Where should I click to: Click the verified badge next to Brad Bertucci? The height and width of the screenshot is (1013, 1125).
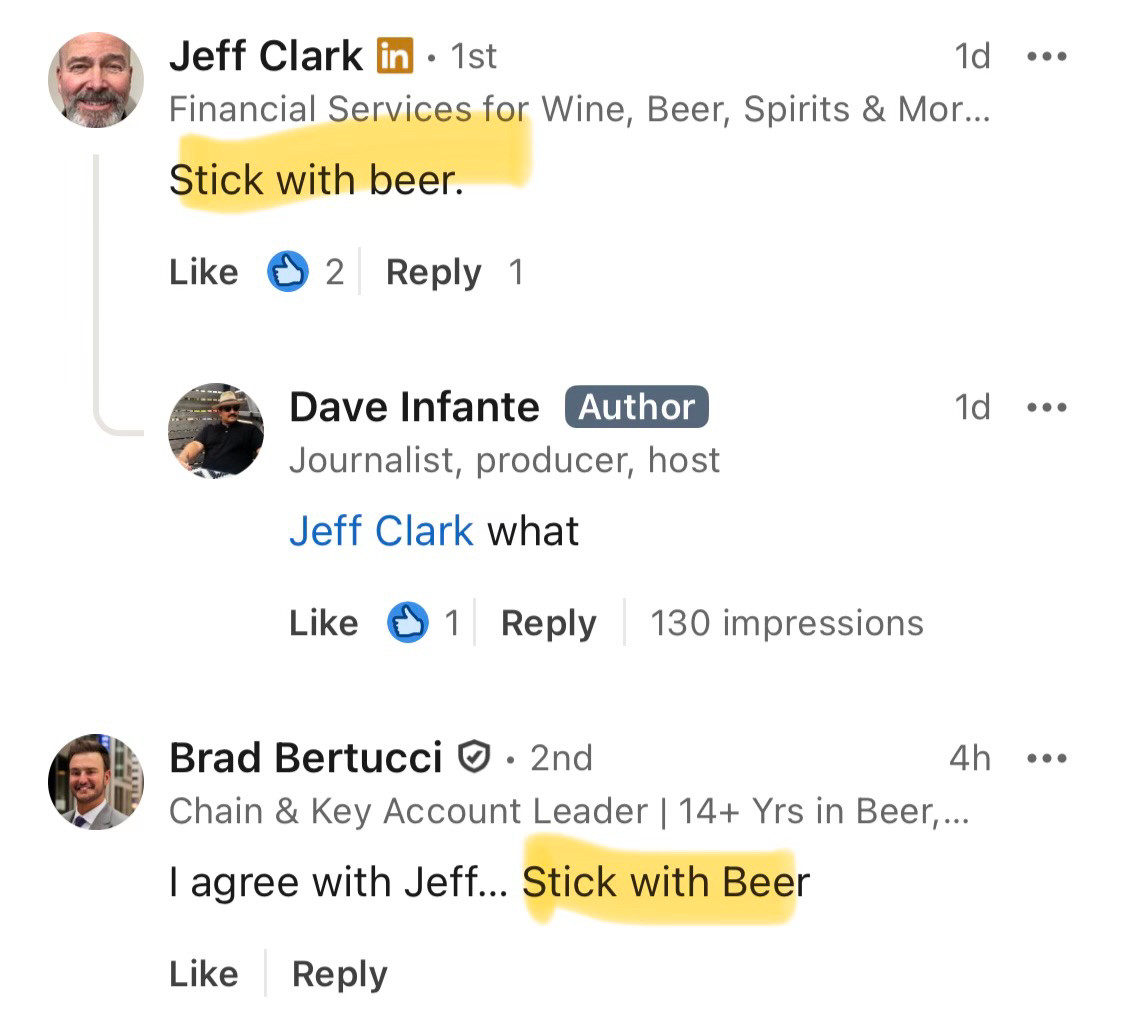(474, 757)
